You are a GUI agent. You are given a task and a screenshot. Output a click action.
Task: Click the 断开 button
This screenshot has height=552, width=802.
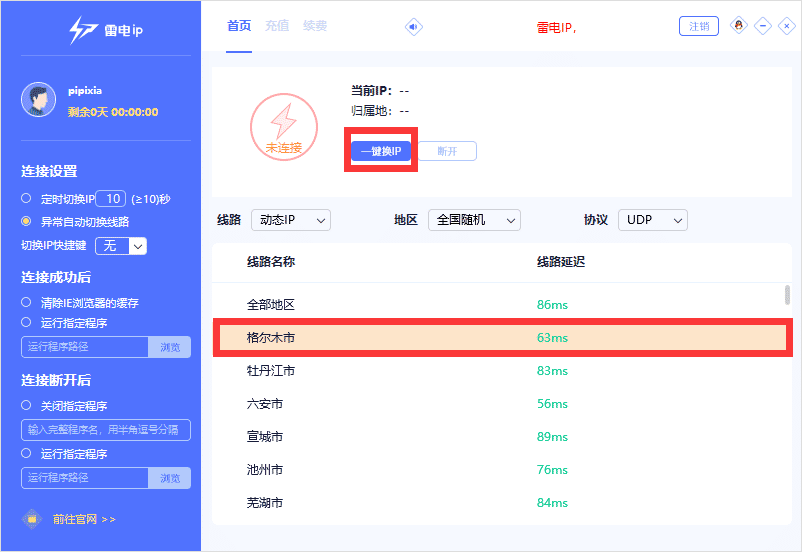tap(448, 151)
